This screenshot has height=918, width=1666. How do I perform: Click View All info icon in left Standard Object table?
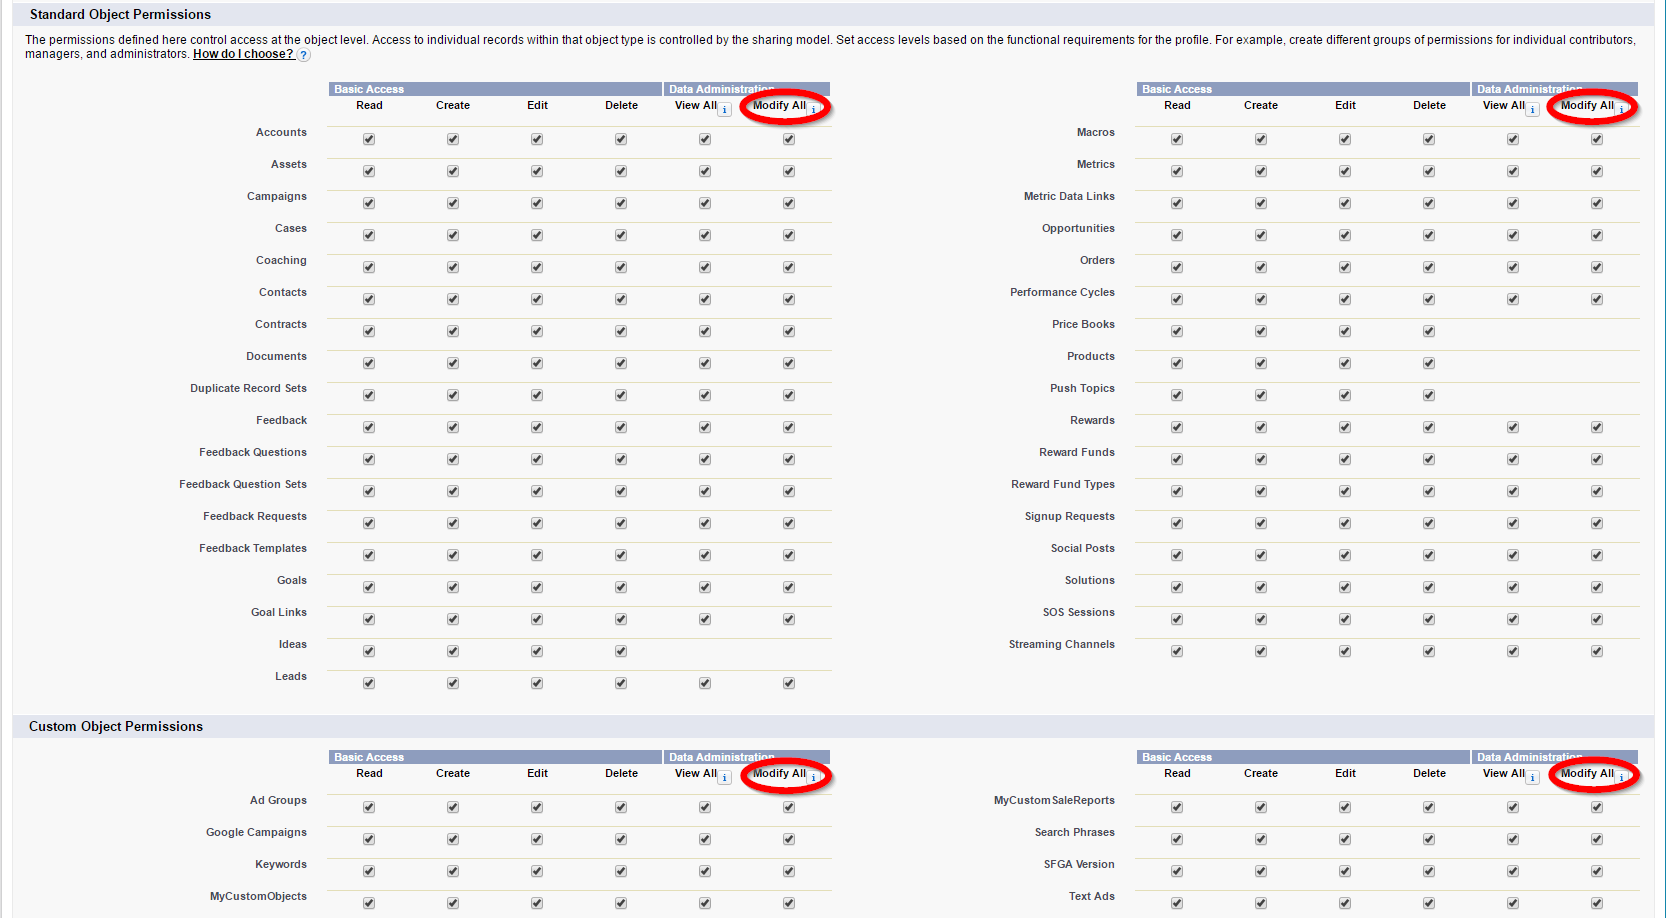(x=725, y=109)
